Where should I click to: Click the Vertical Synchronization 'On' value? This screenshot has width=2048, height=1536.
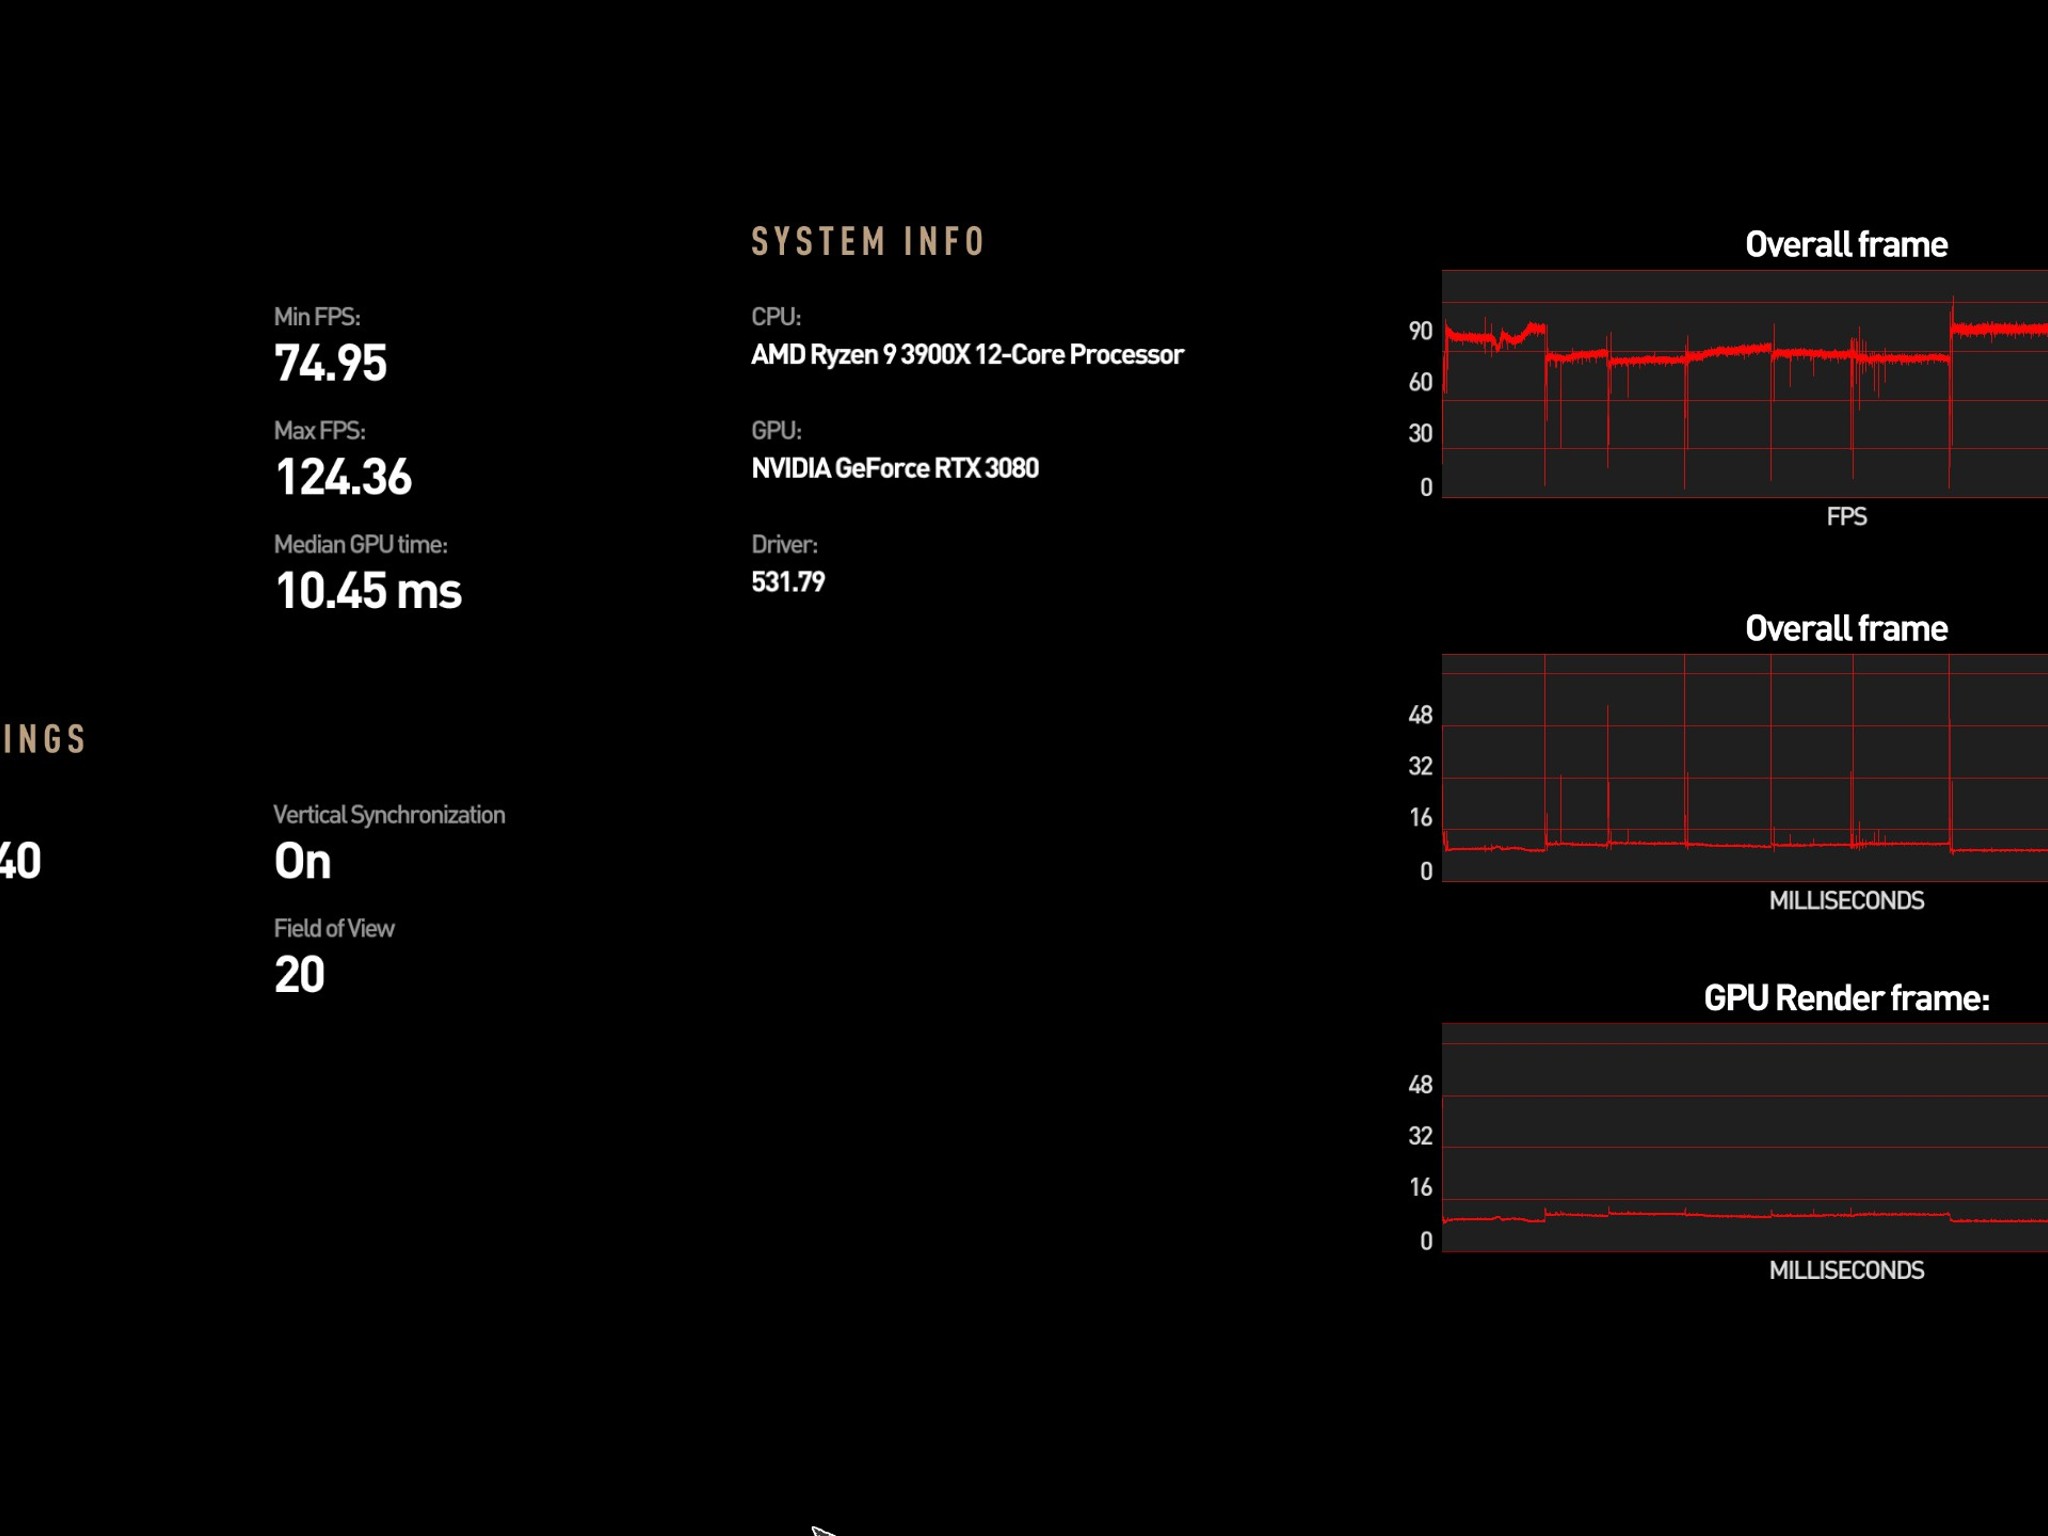pyautogui.click(x=303, y=861)
